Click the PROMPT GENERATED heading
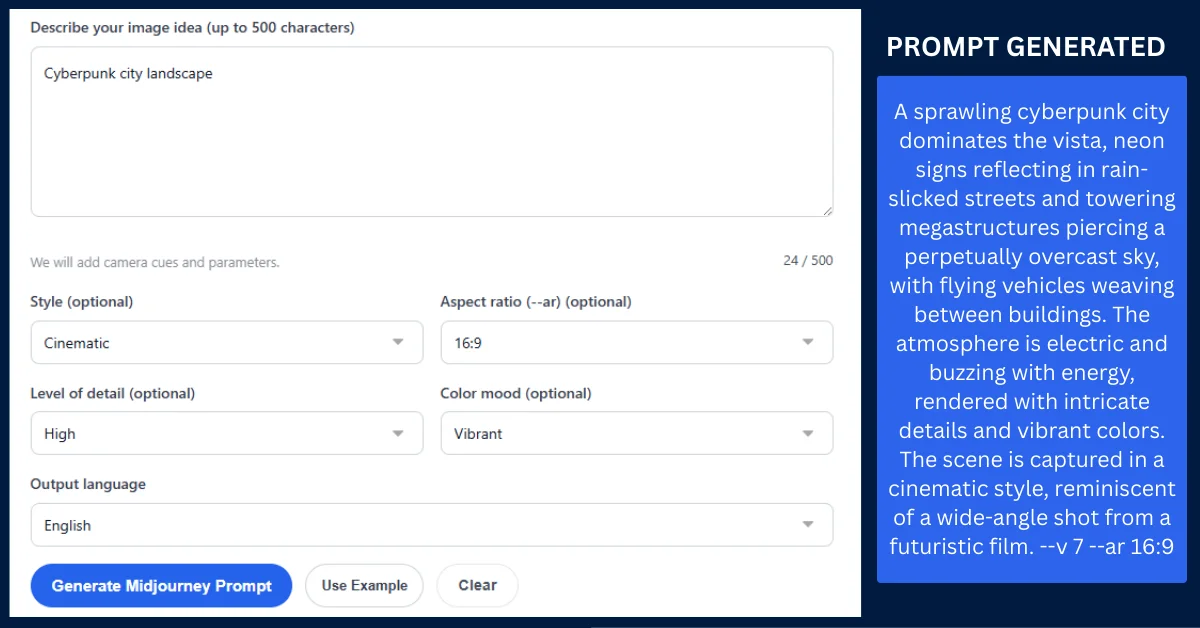The image size is (1200, 628). point(1025,46)
